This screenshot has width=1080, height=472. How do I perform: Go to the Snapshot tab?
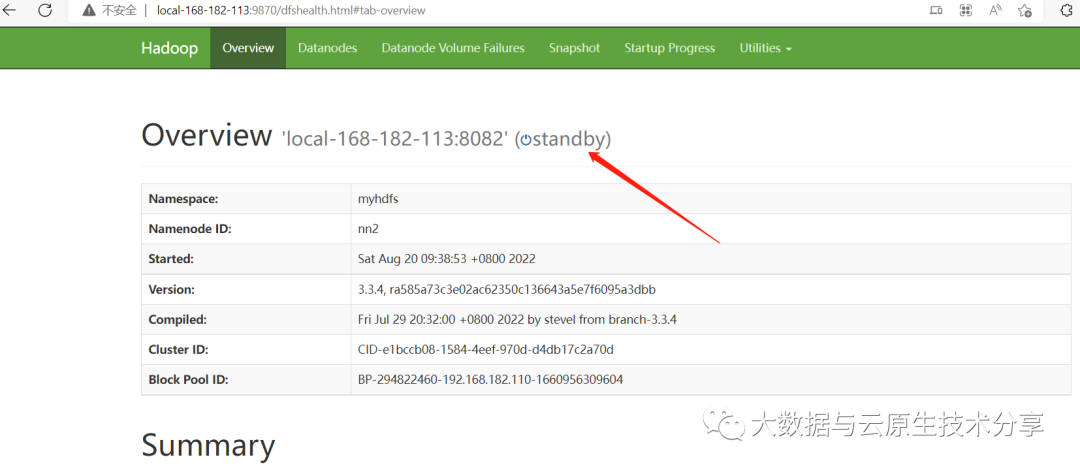pyautogui.click(x=574, y=48)
